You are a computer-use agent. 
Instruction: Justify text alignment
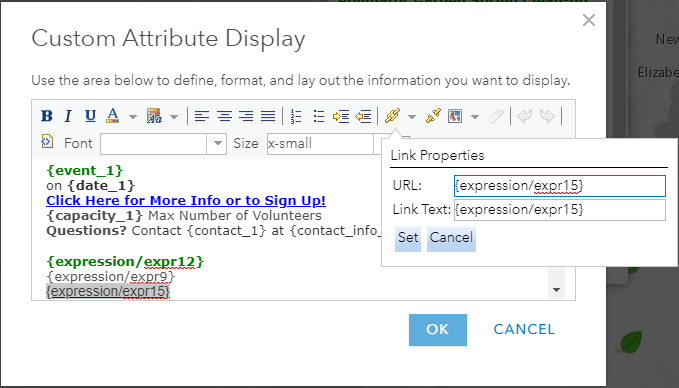tap(268, 116)
